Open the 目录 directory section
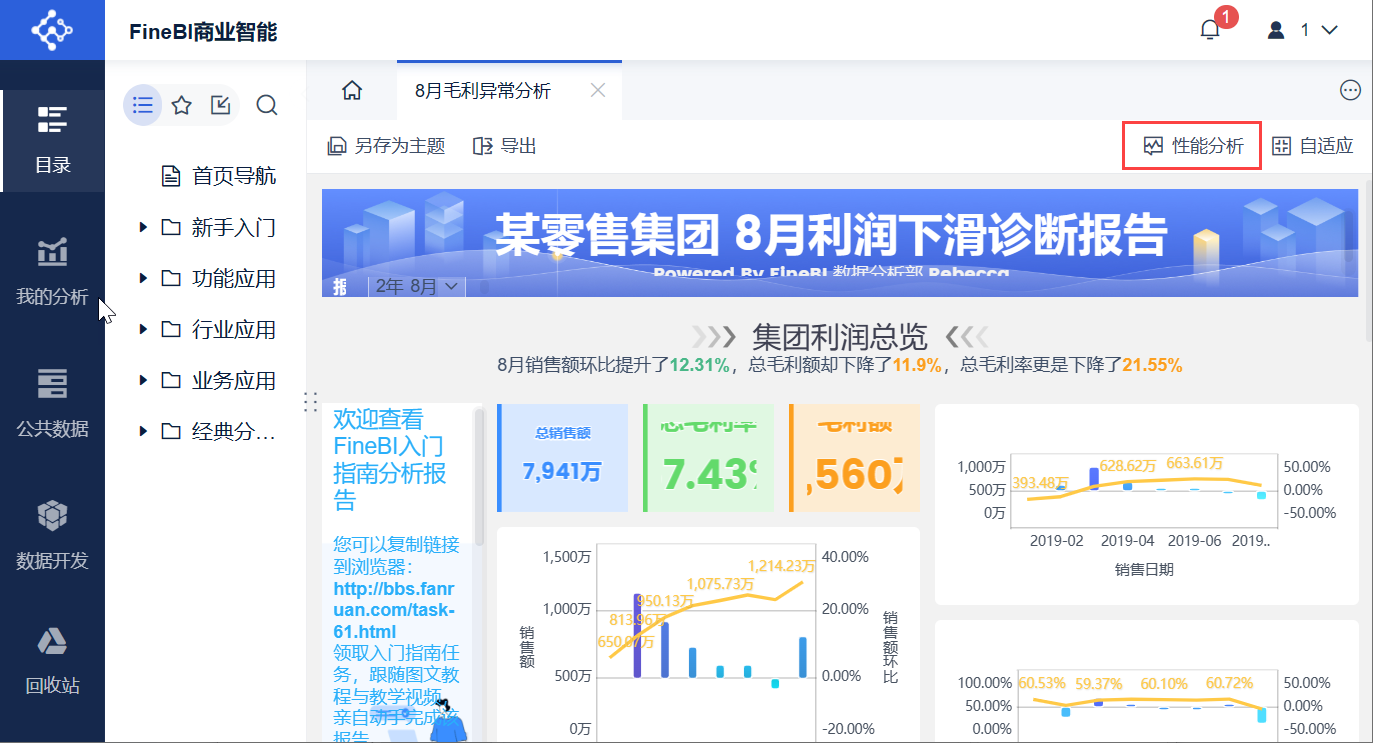Screen dimensions: 1373x743 pos(52,140)
